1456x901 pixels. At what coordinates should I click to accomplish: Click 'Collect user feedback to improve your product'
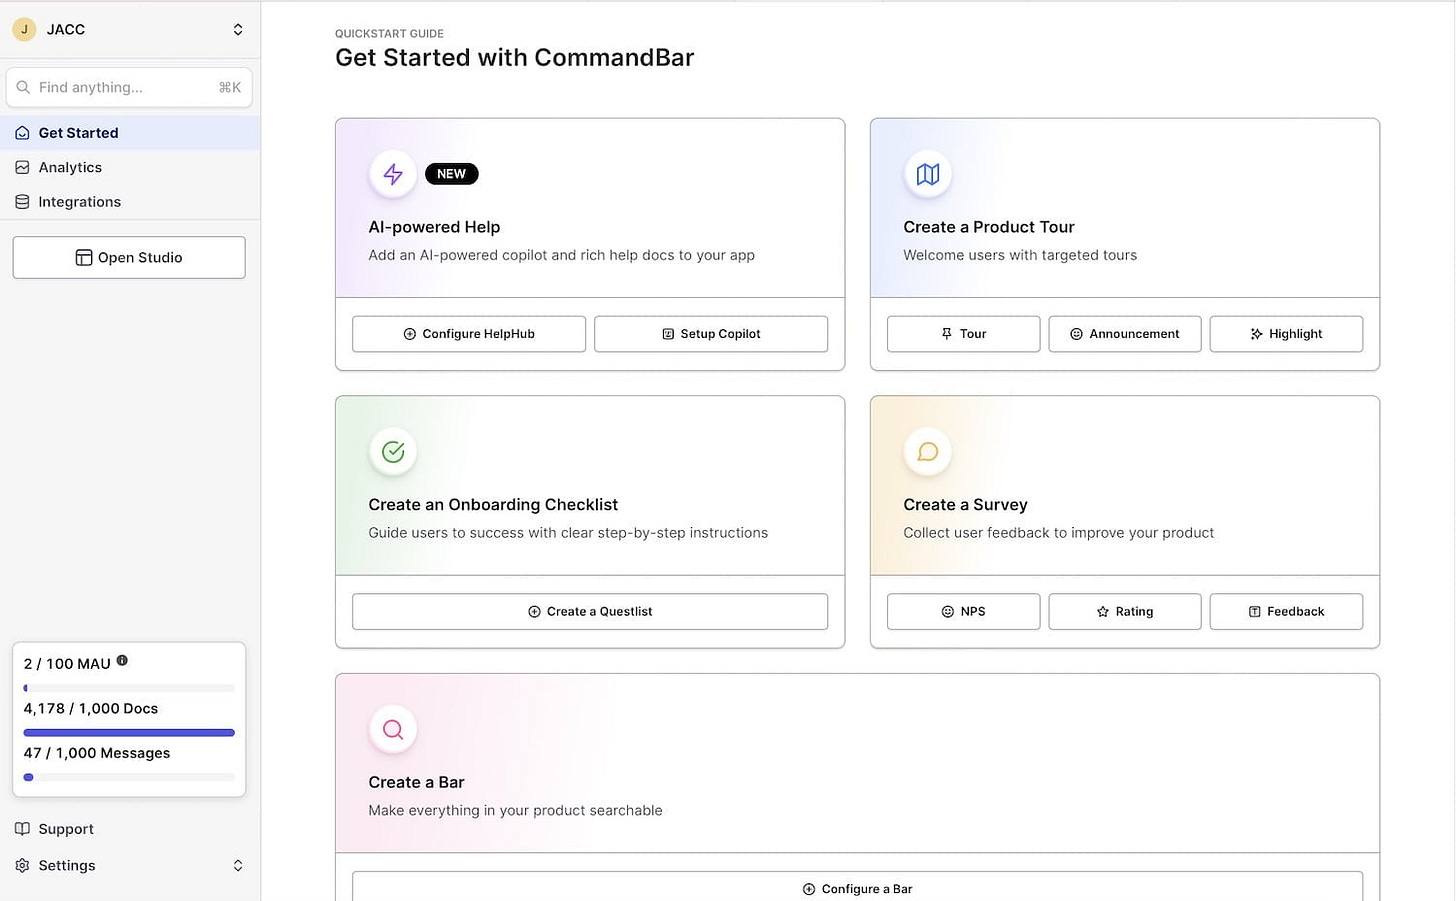[x=1058, y=533]
